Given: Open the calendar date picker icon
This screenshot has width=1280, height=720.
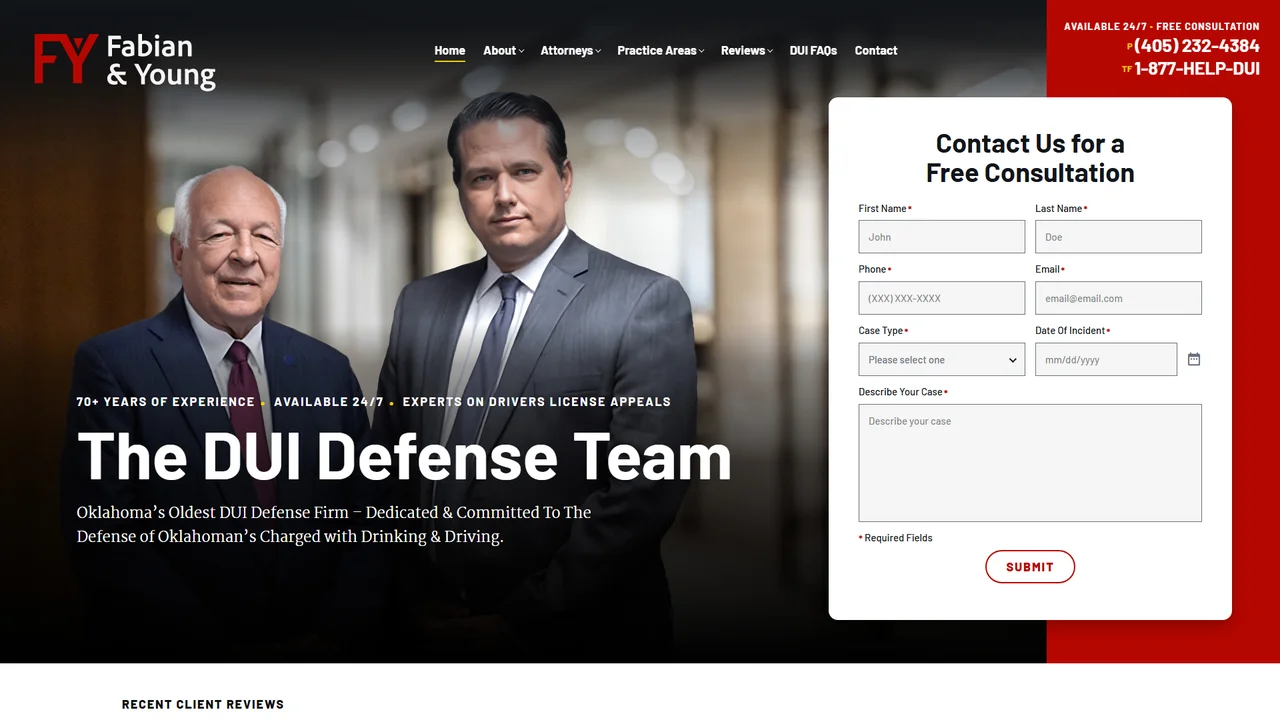Looking at the screenshot, I should pos(1194,359).
